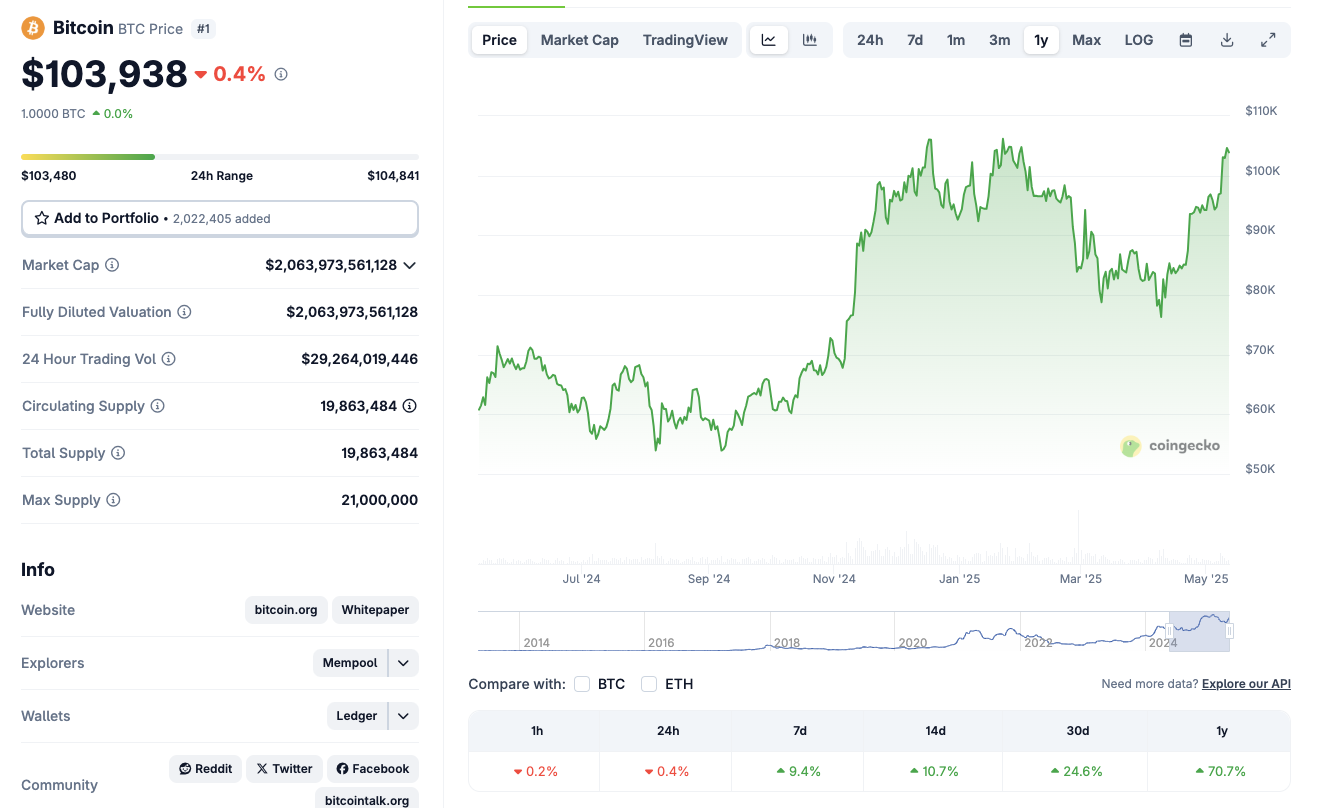Show Circulating Supply label info icon
Screen dimensions: 1340x808
[157, 406]
